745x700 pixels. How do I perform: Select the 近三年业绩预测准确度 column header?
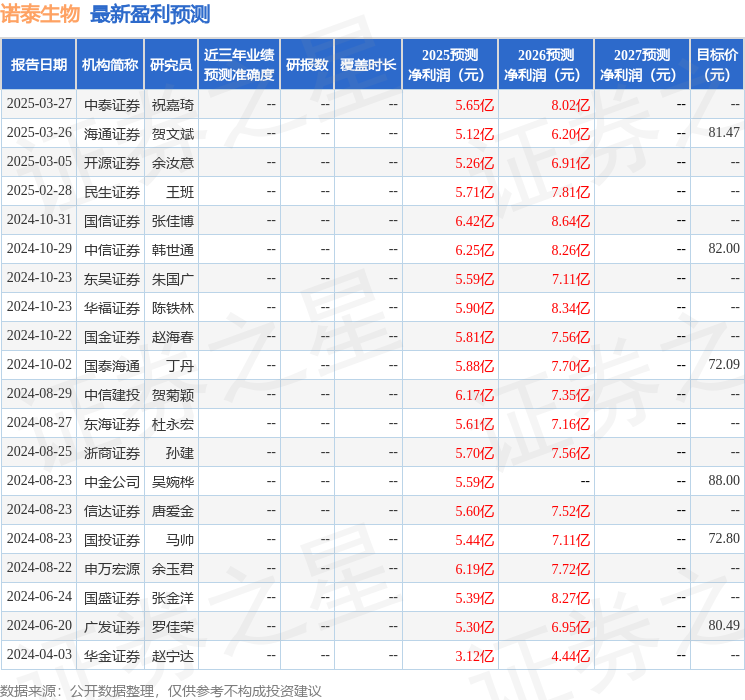pos(238,65)
